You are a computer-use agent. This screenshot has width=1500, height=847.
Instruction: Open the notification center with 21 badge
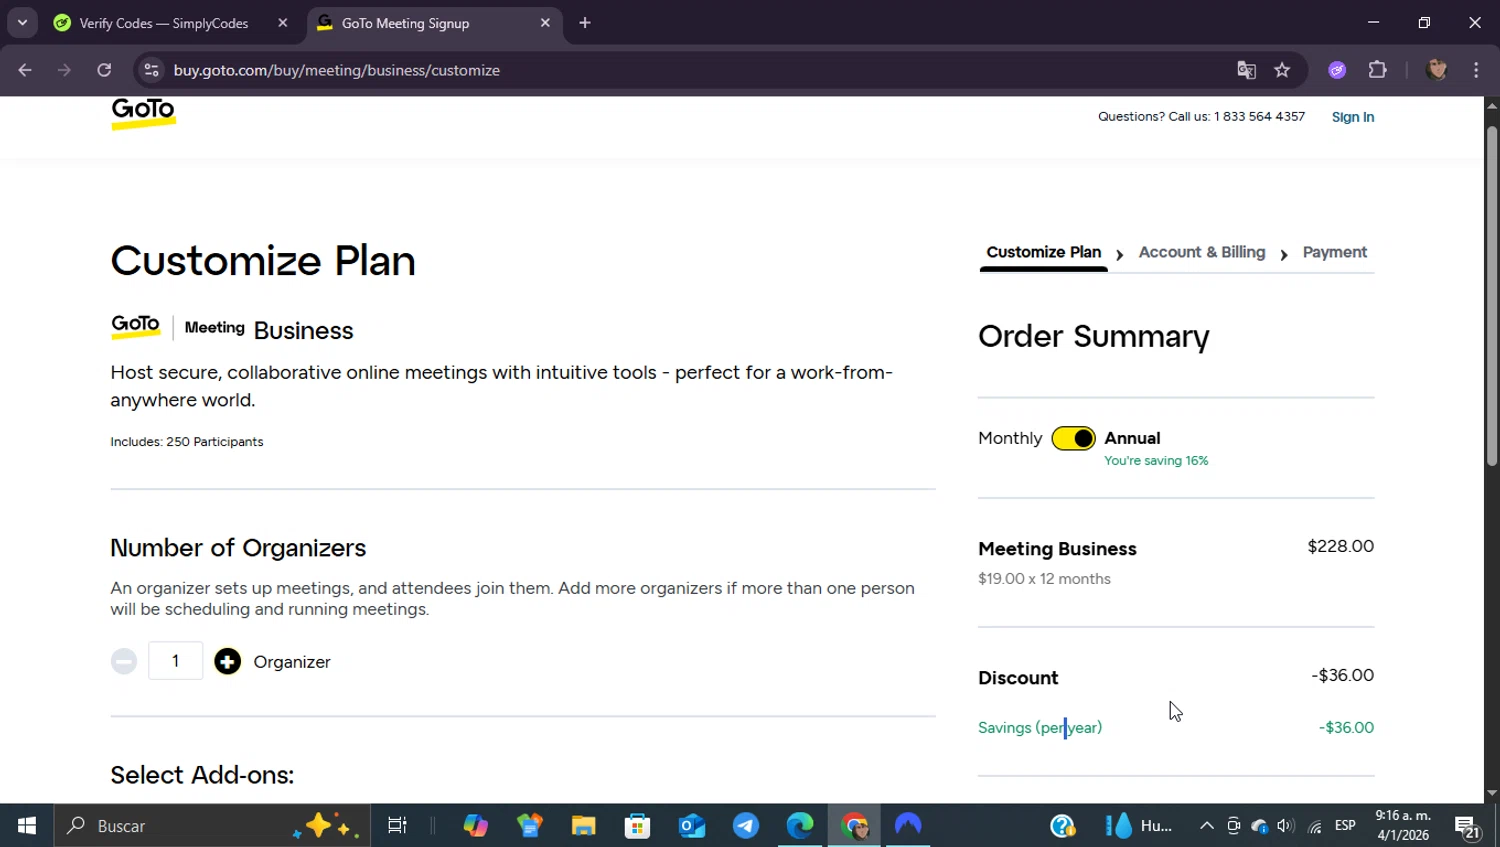1468,827
